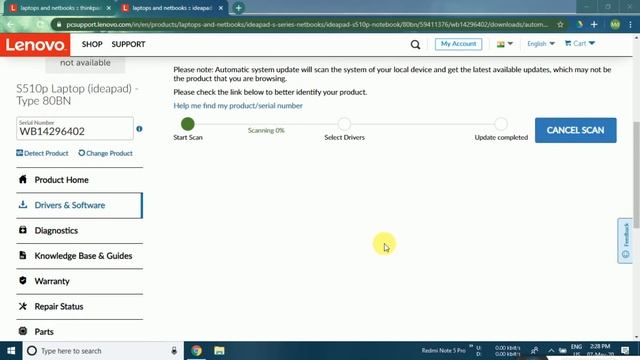Bookmark this page with the star icon
The width and height of the screenshot is (640, 360).
click(x=560, y=24)
